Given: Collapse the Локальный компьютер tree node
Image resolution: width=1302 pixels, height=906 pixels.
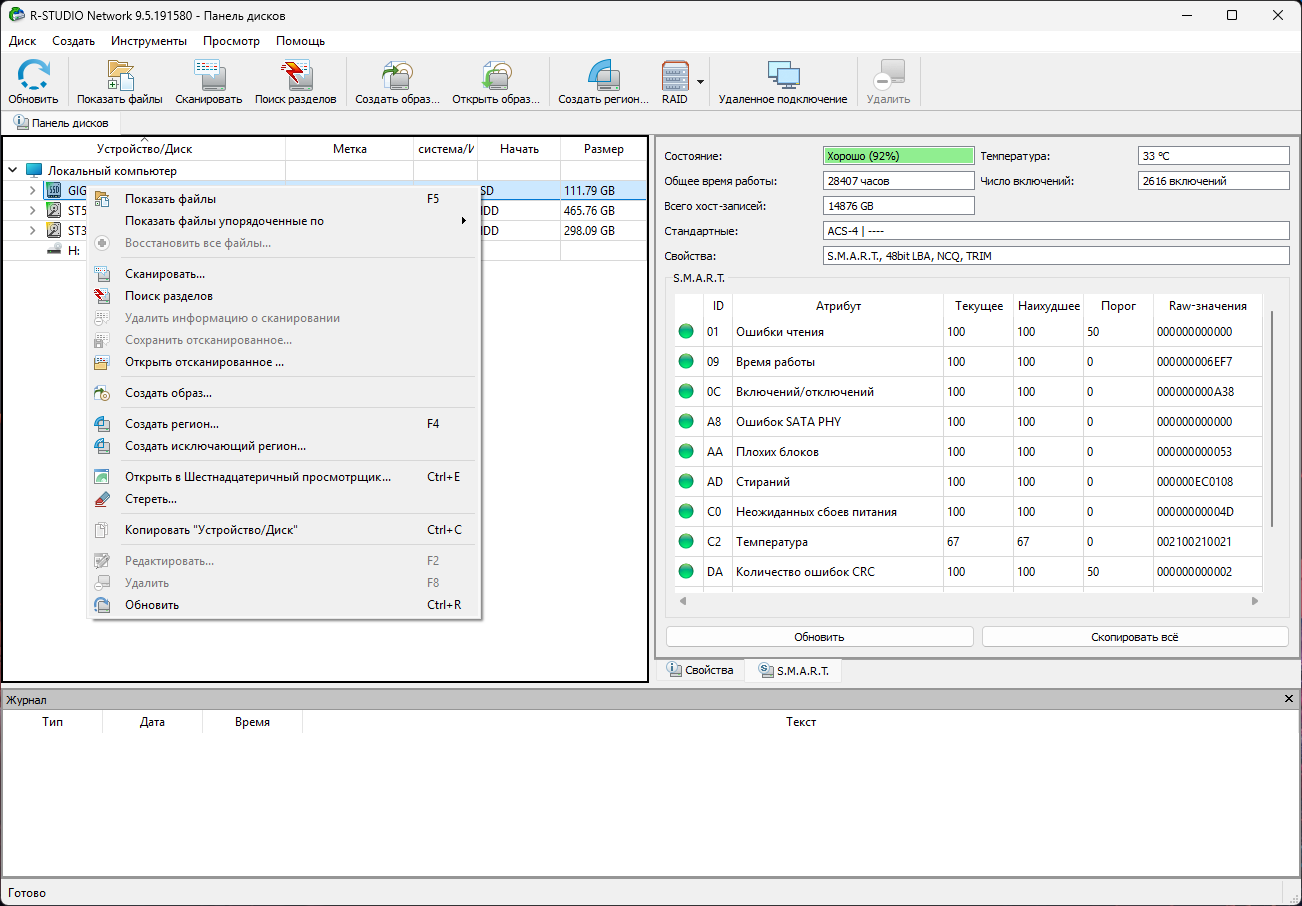Looking at the screenshot, I should coord(13,171).
